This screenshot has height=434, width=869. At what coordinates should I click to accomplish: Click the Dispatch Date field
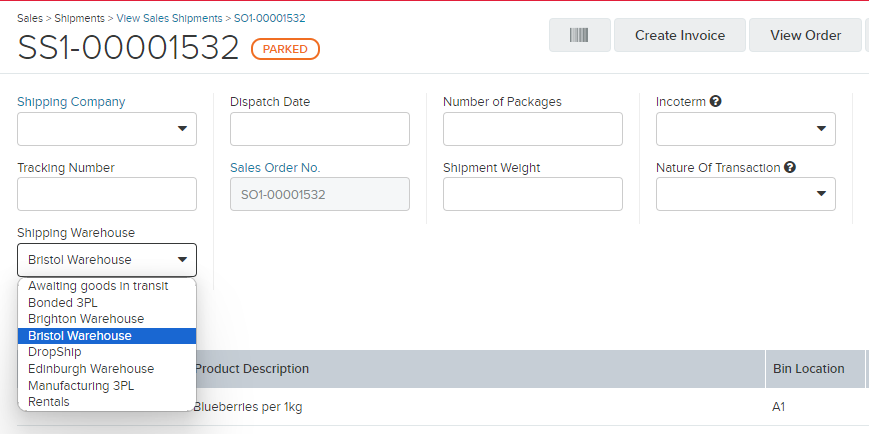320,129
